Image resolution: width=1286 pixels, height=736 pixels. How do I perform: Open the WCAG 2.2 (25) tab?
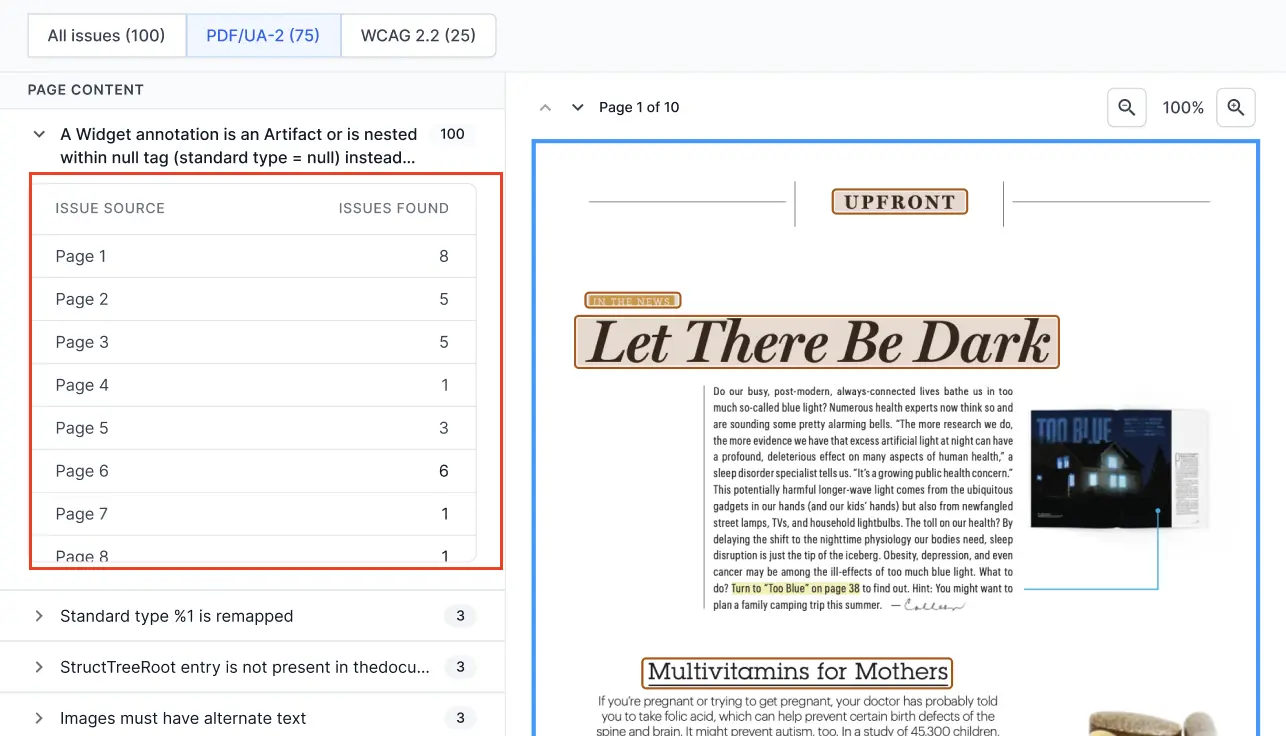(418, 36)
